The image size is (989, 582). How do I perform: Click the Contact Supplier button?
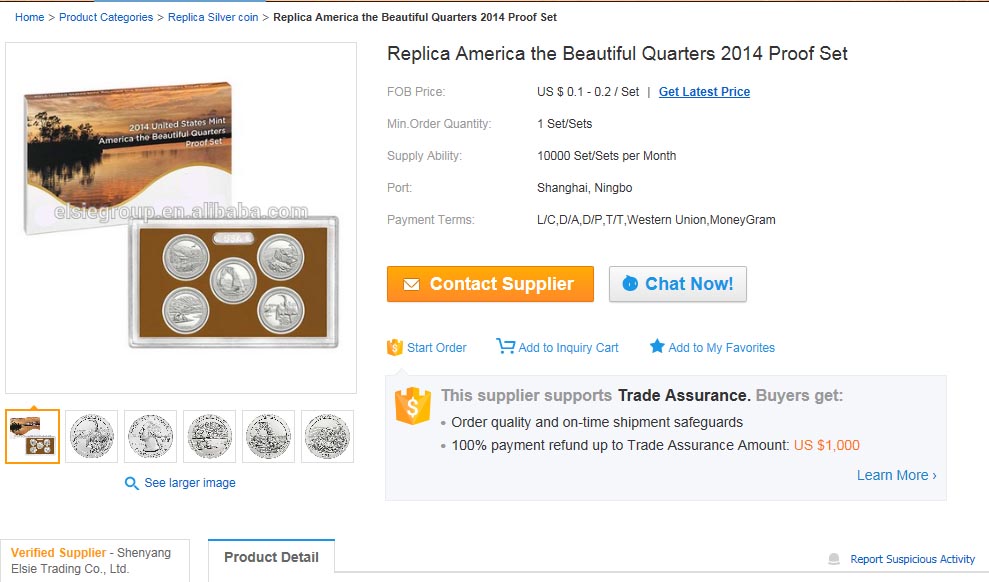(490, 284)
